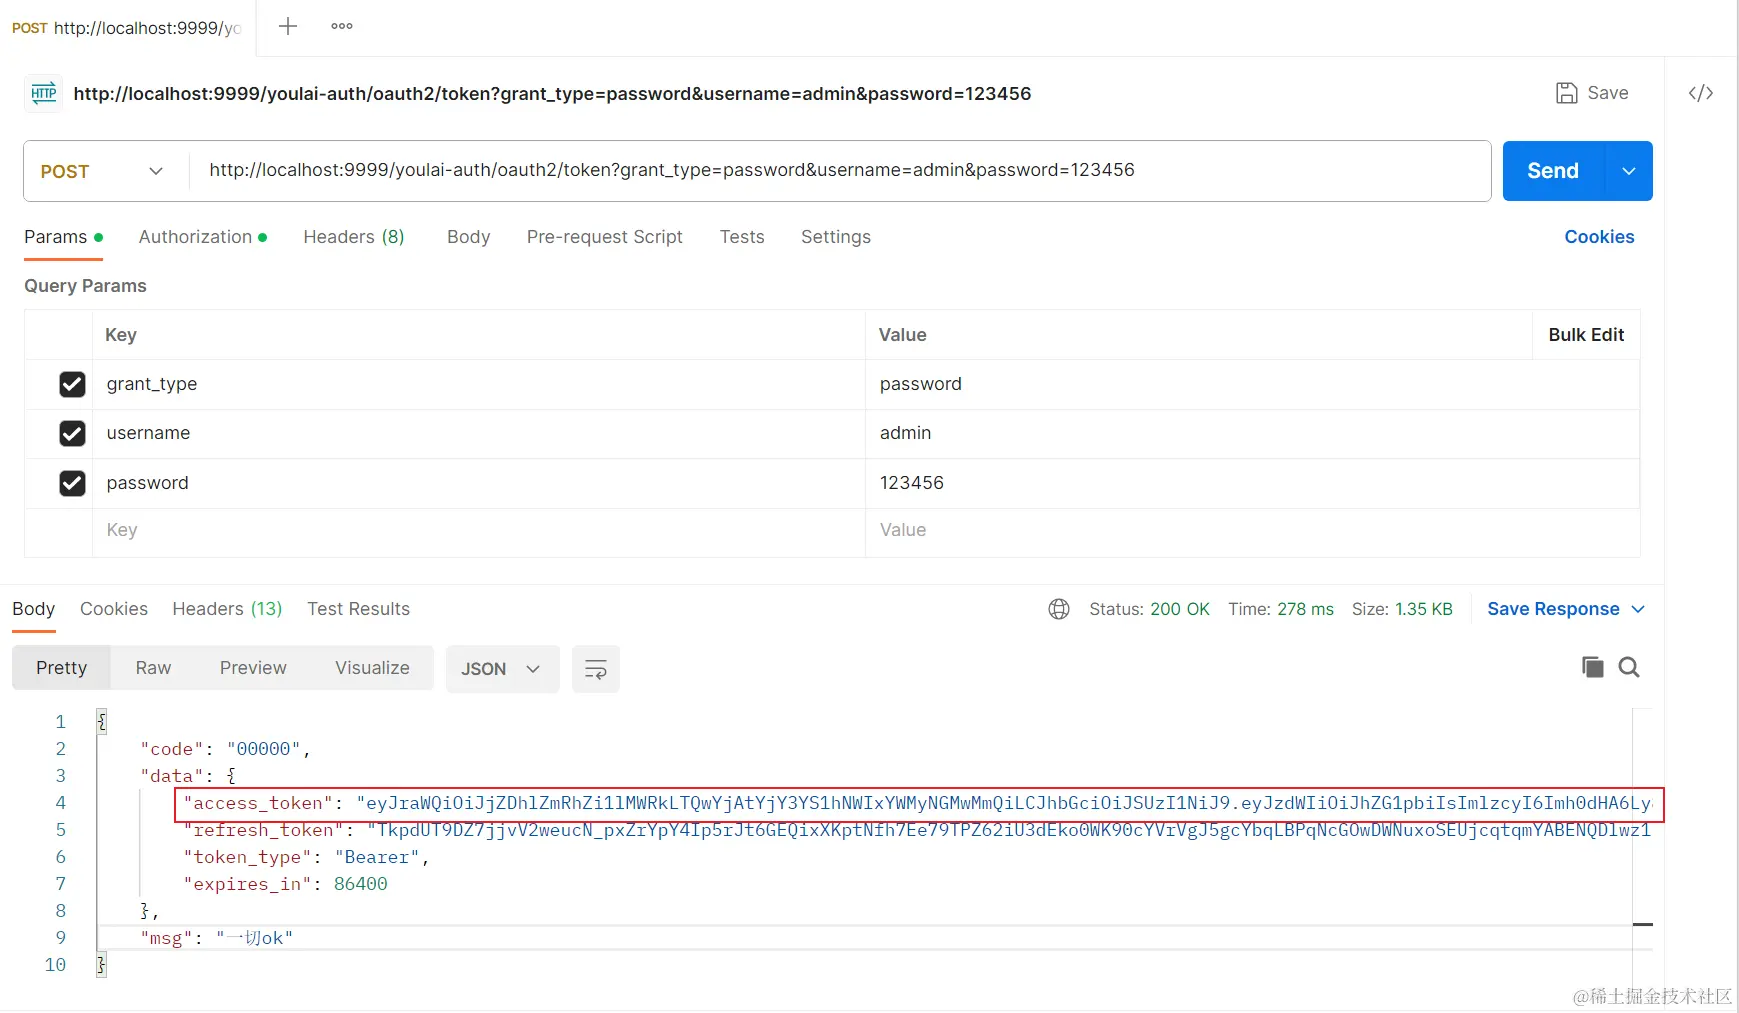
Task: Open the code snippet panel icon
Action: (x=1701, y=92)
